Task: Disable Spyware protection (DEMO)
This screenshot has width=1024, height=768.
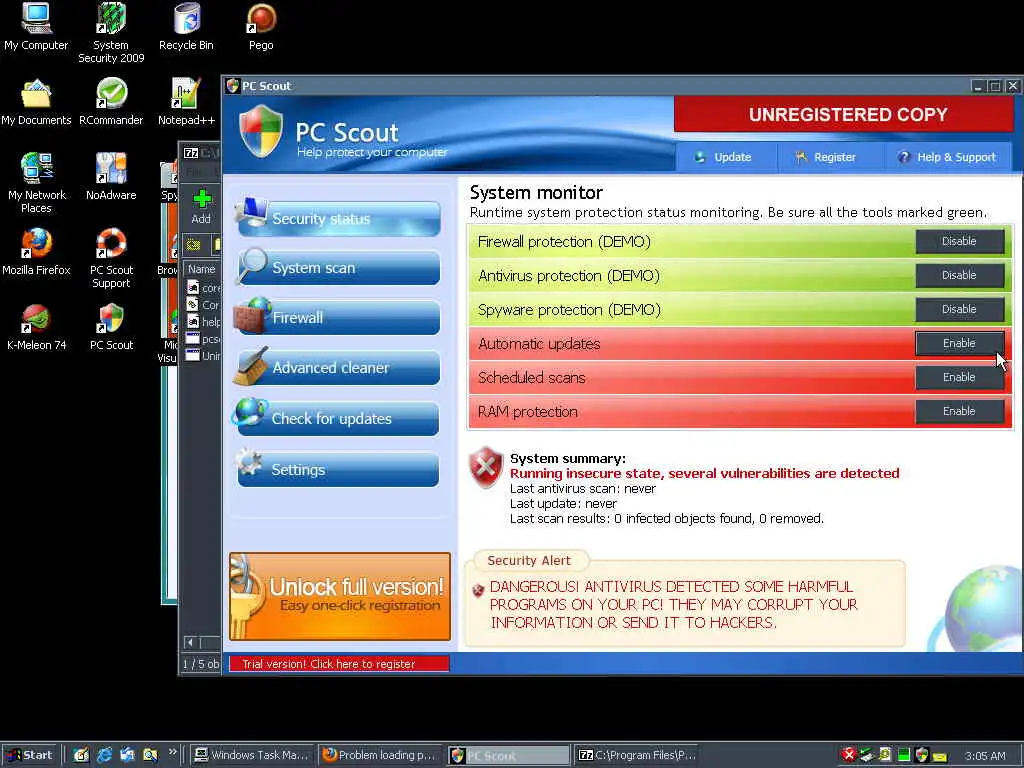Action: [959, 310]
